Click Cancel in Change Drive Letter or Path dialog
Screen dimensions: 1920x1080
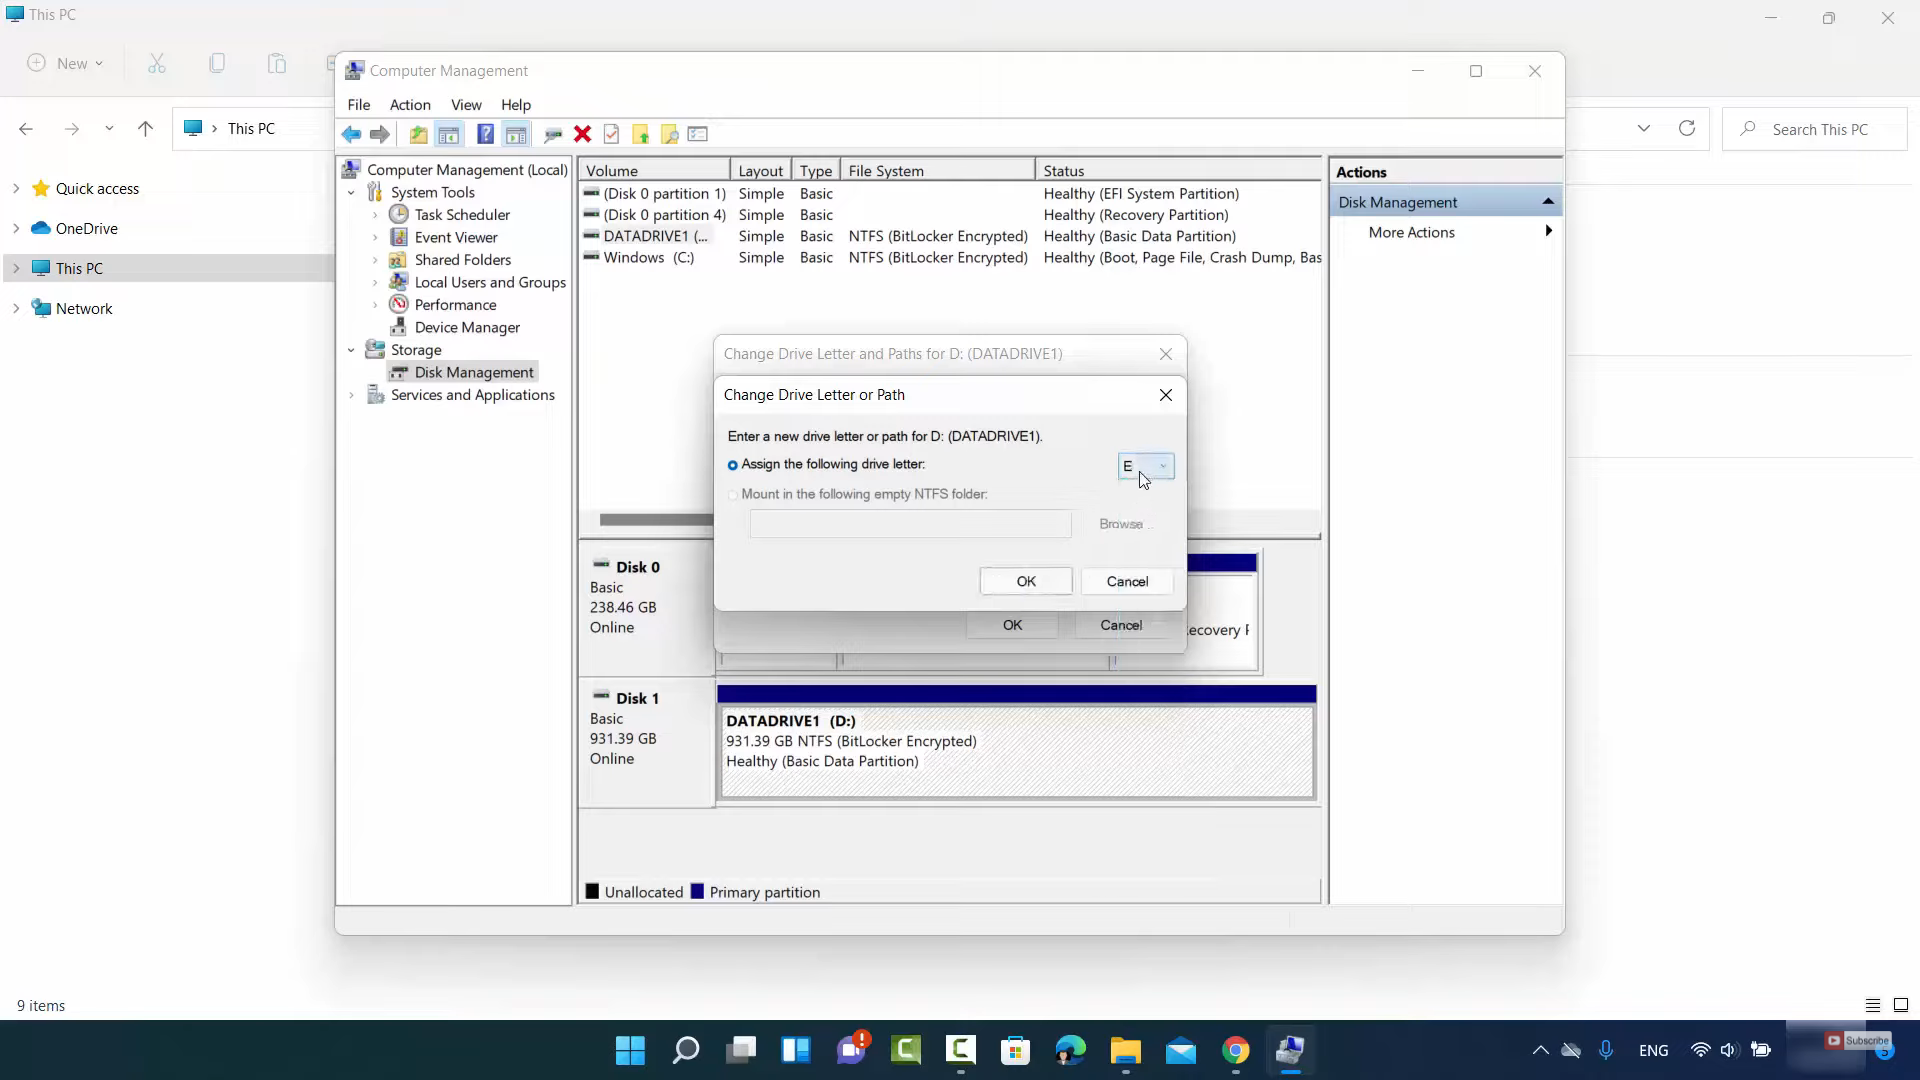(1127, 581)
